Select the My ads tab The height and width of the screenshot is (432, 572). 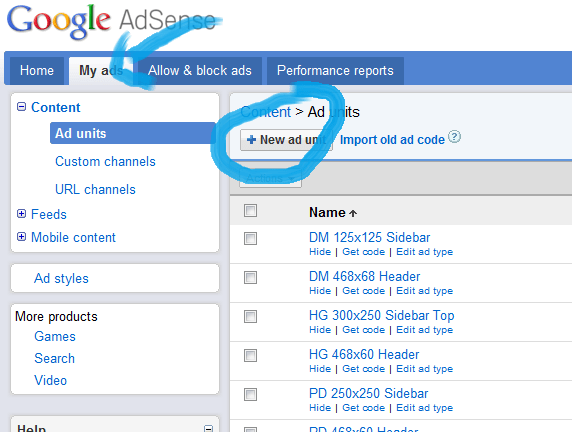pyautogui.click(x=101, y=70)
